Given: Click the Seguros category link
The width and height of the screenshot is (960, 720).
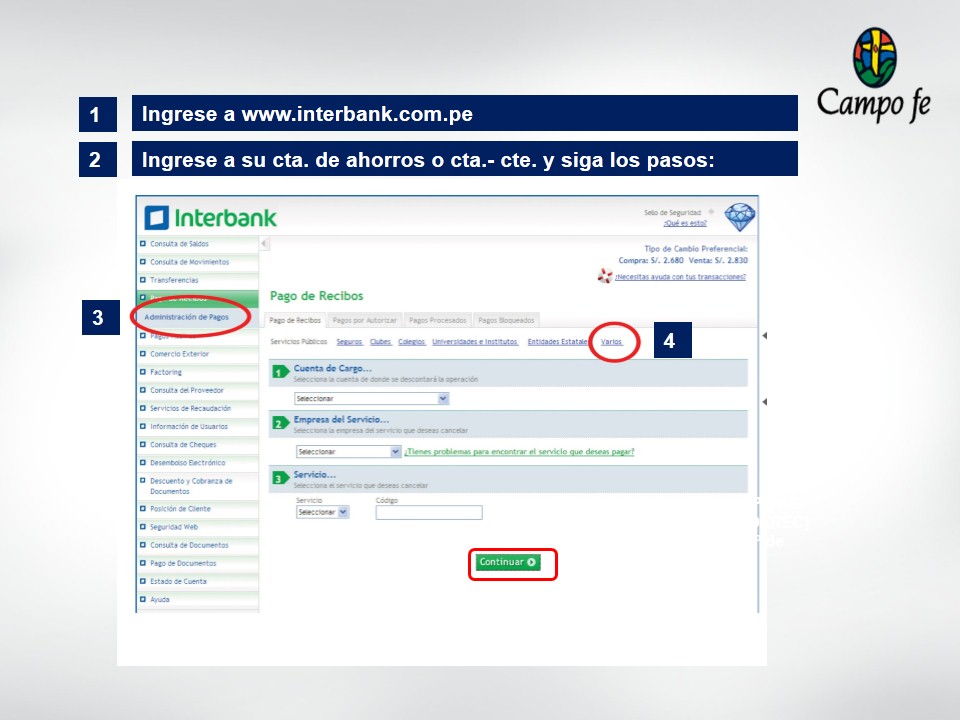Looking at the screenshot, I should tap(349, 342).
